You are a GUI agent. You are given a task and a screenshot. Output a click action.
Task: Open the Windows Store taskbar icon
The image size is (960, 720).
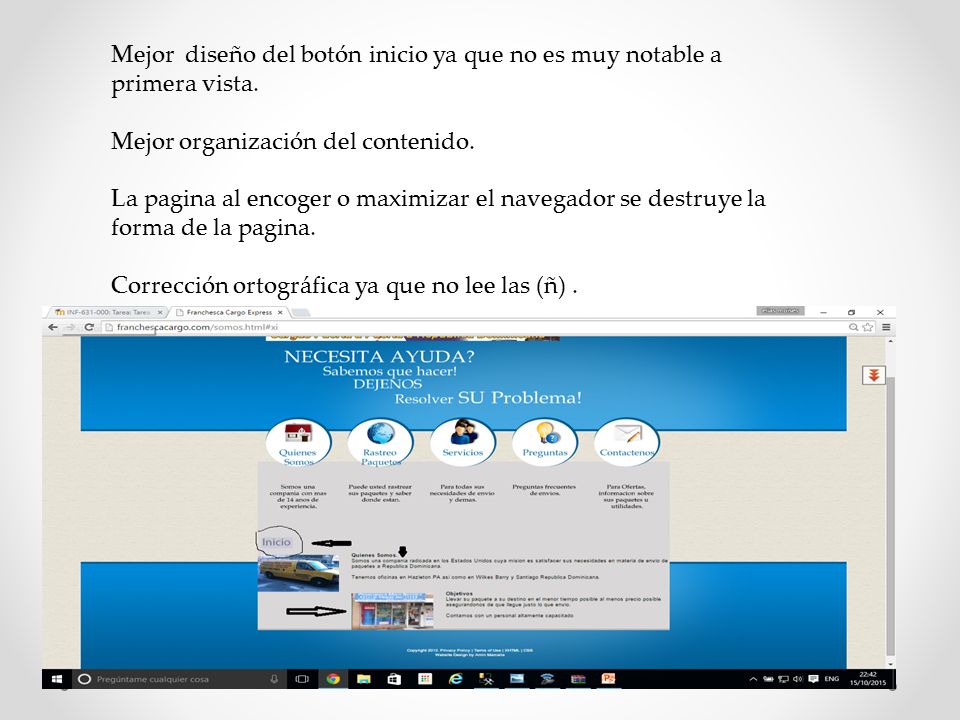point(394,678)
